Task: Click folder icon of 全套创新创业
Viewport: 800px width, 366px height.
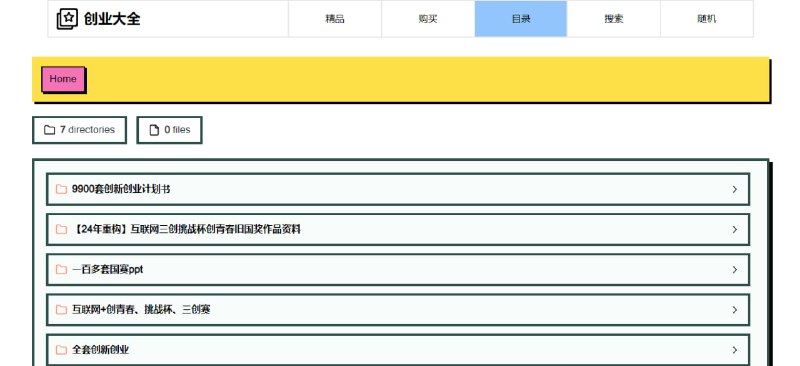Action: tap(61, 350)
